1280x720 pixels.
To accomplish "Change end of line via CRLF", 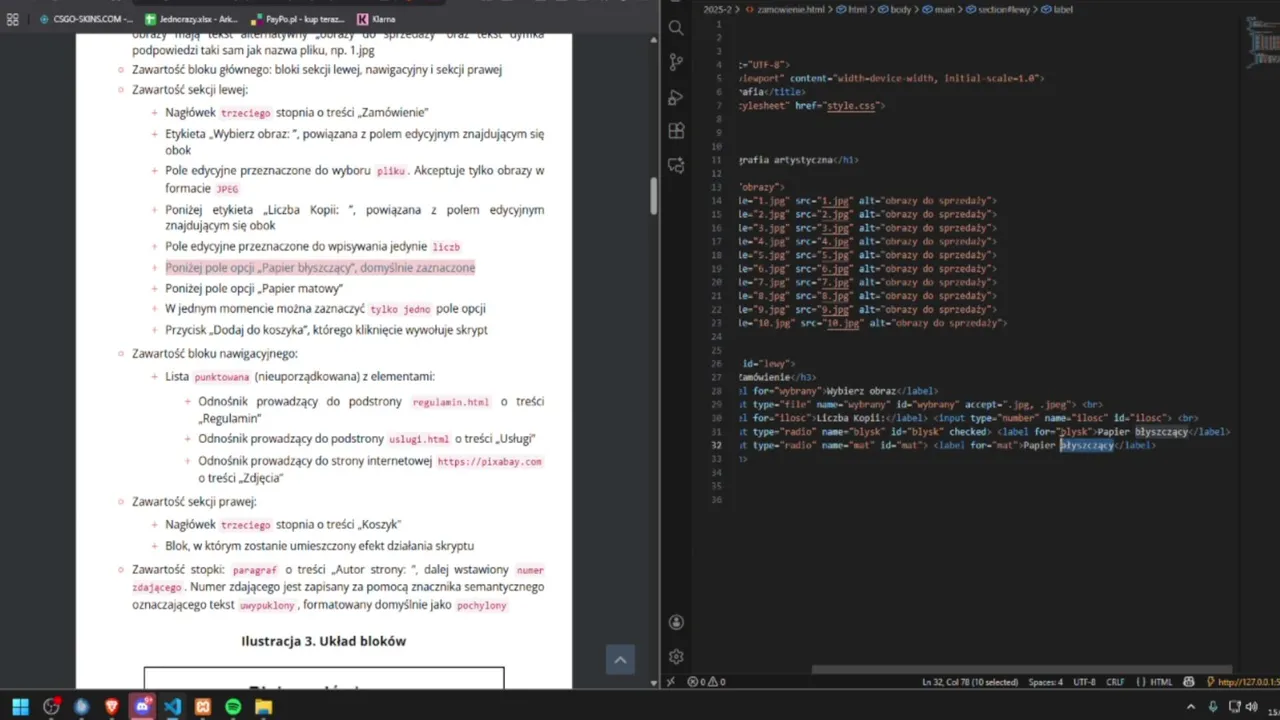I will pyautogui.click(x=1115, y=682).
